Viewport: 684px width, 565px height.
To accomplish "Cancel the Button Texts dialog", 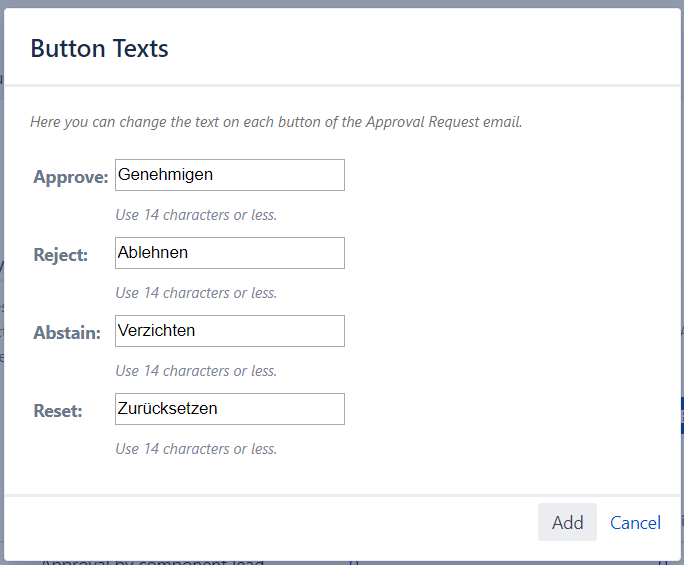I will (635, 522).
